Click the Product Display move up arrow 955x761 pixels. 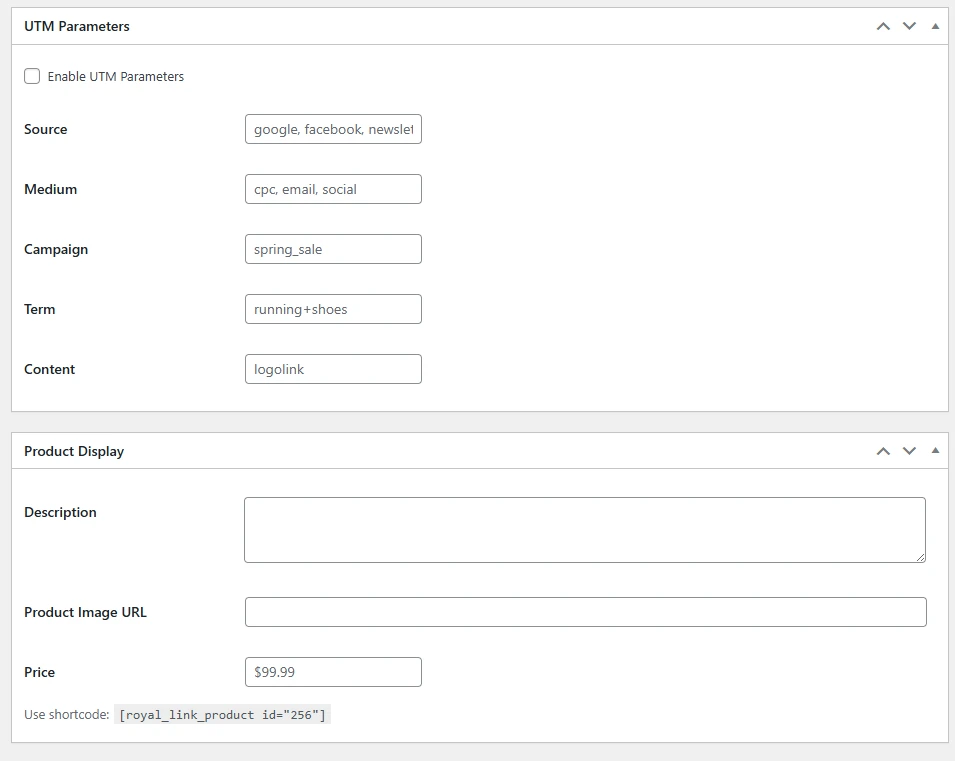click(883, 451)
